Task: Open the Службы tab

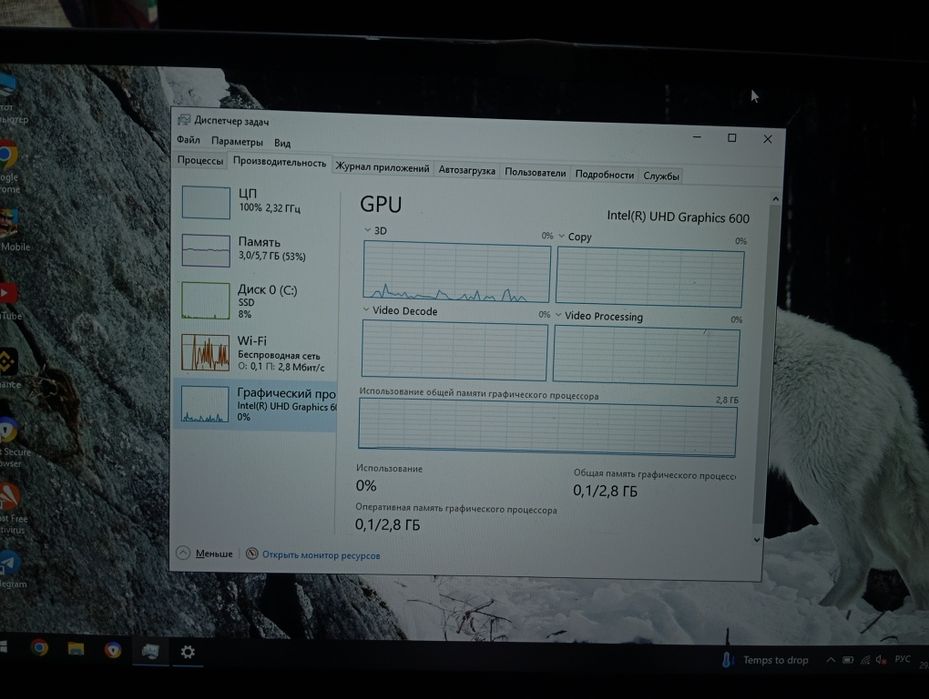Action: click(661, 176)
